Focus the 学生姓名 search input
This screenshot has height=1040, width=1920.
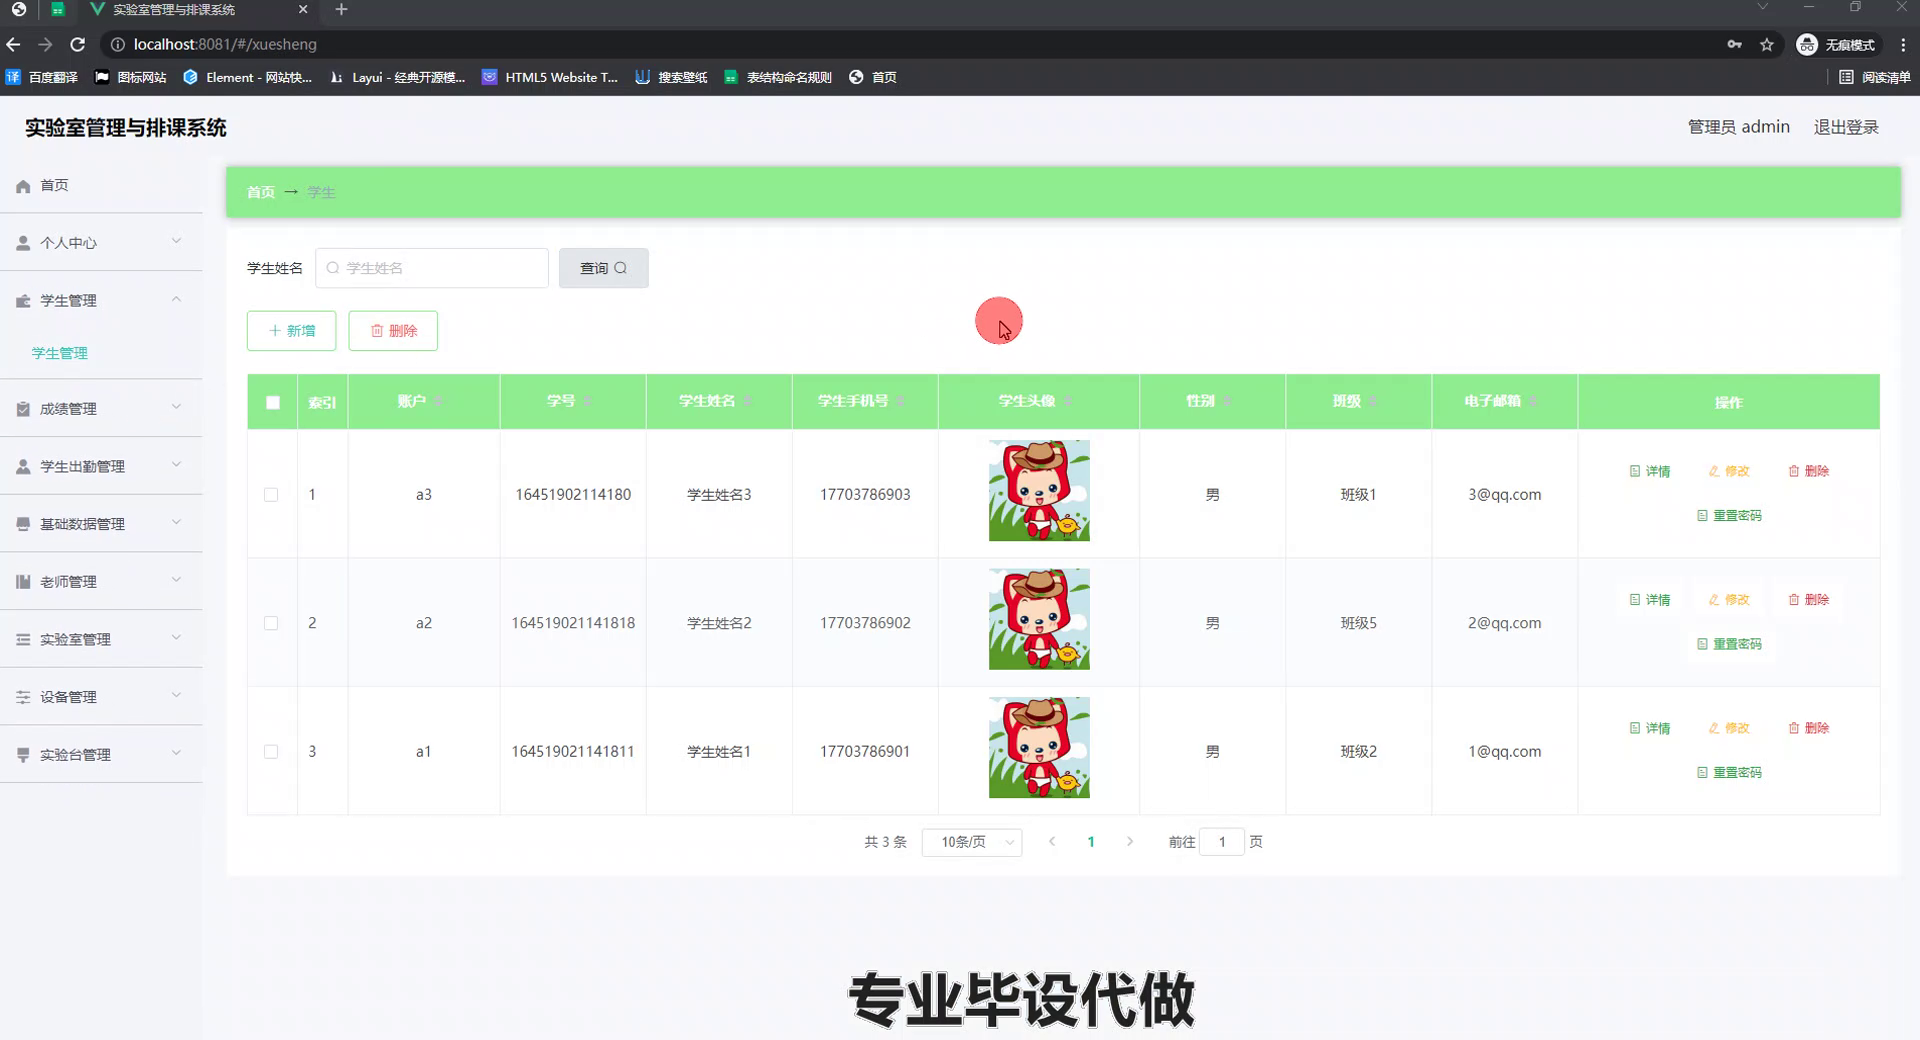click(x=432, y=268)
